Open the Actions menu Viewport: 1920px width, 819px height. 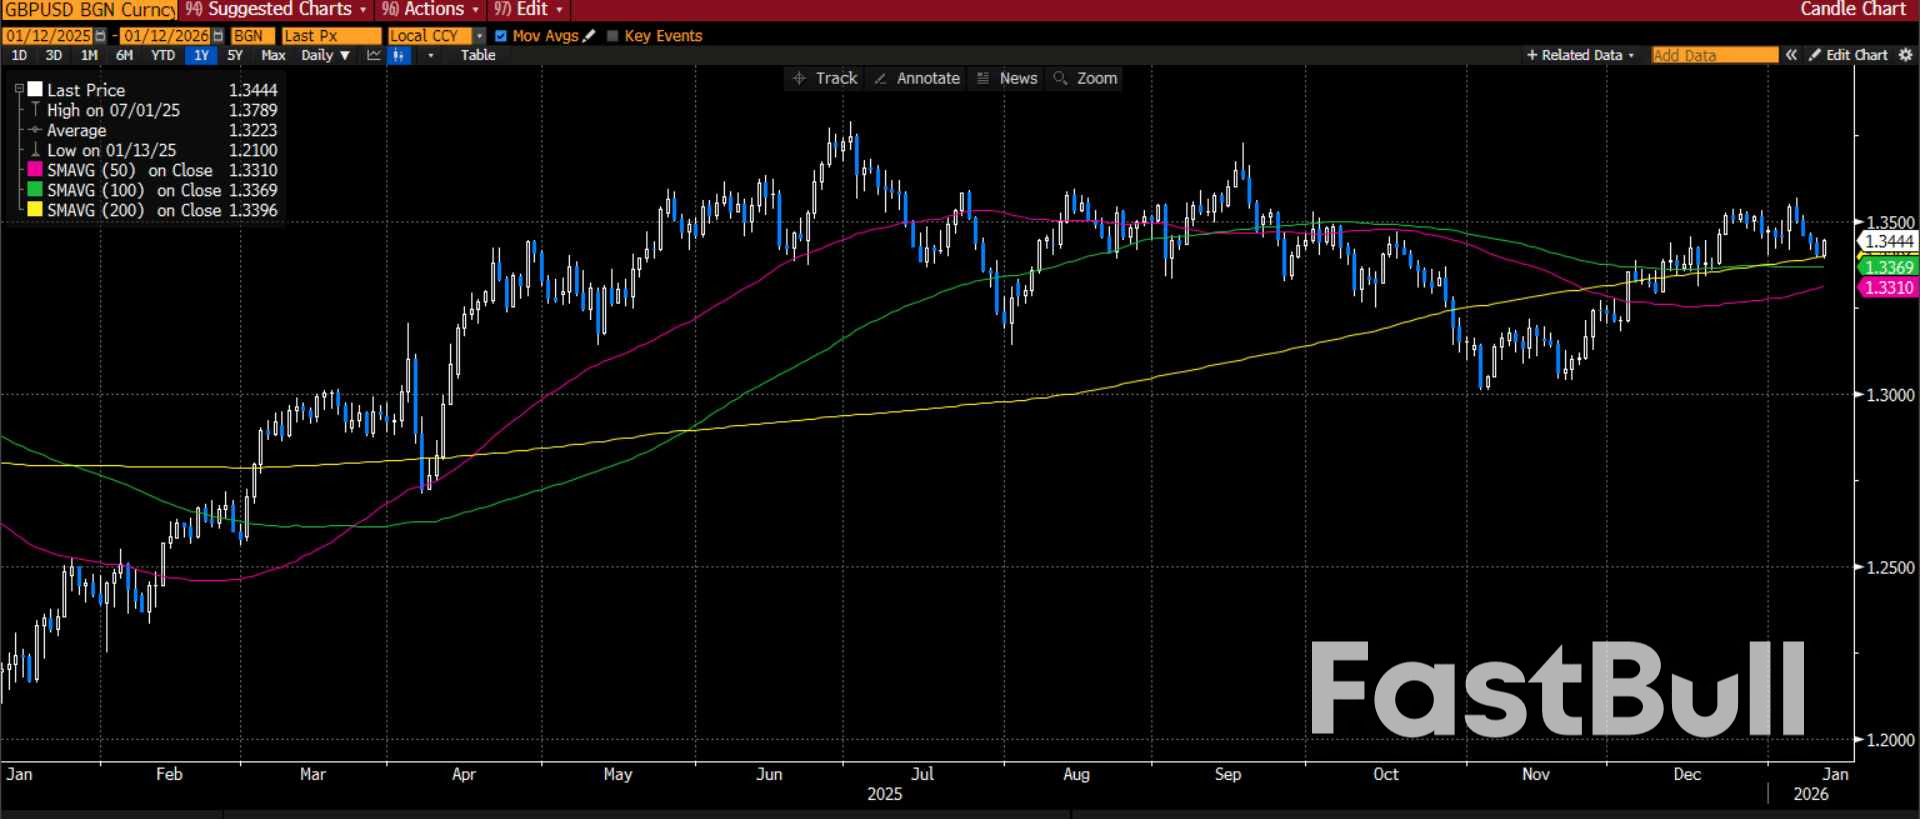pos(432,10)
